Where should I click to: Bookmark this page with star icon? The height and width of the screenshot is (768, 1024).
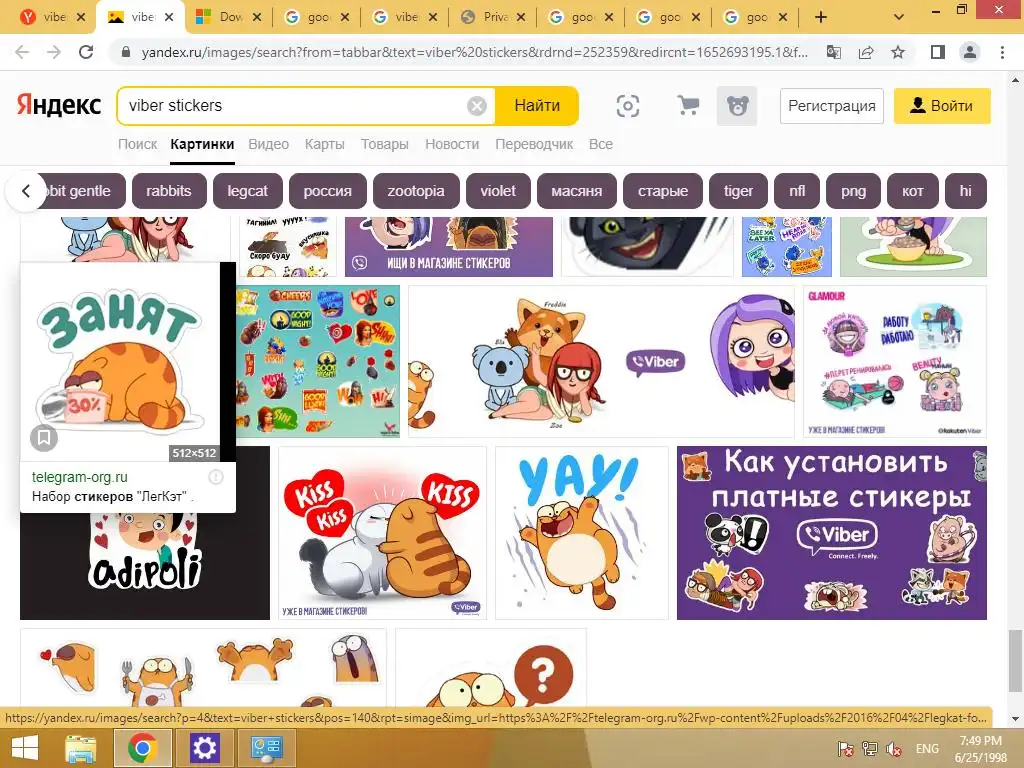coord(898,52)
